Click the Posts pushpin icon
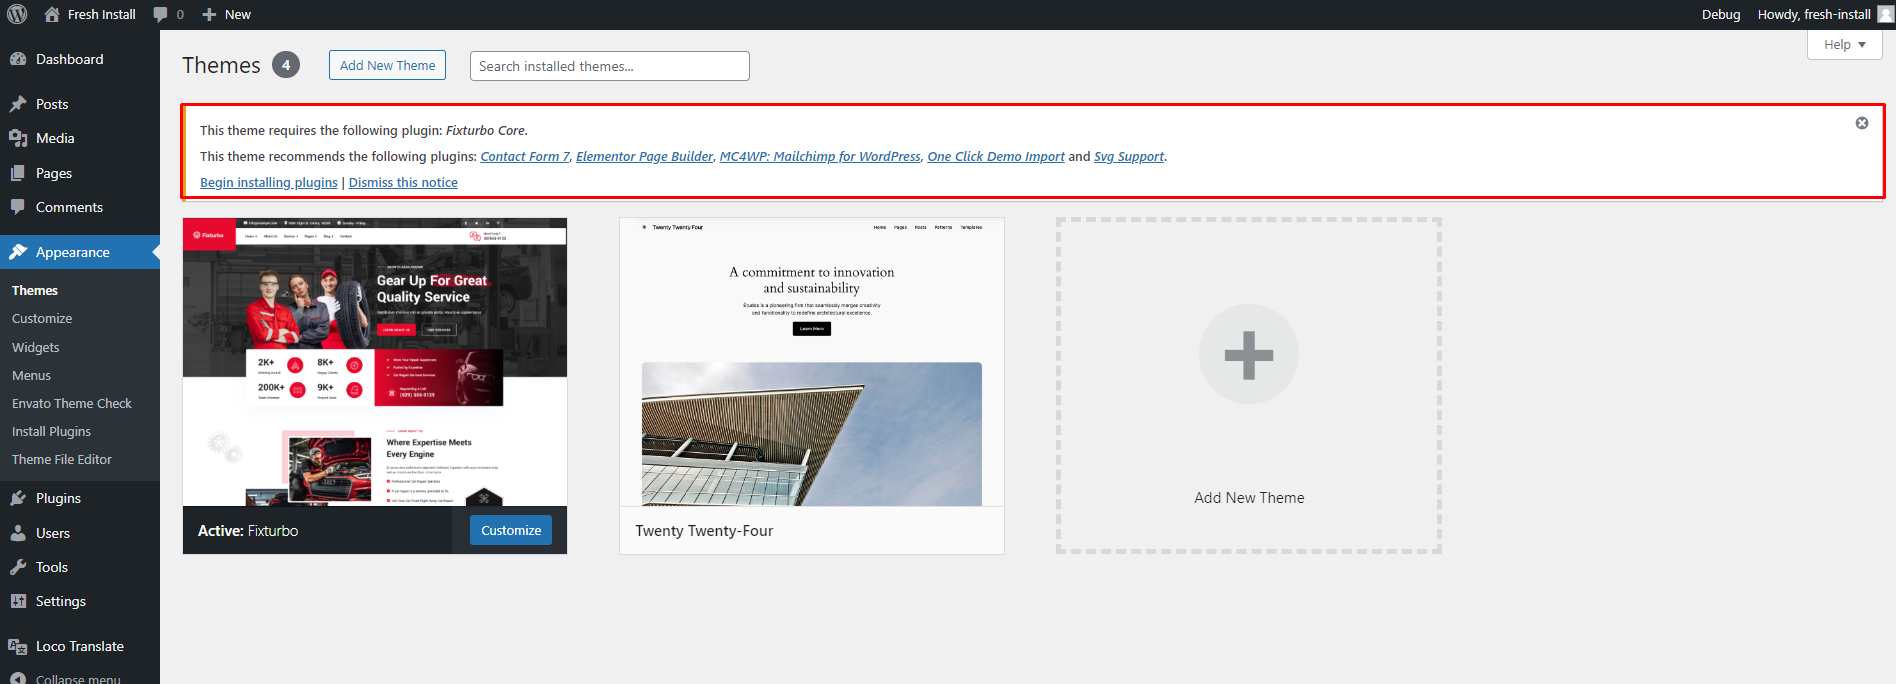 (x=18, y=104)
